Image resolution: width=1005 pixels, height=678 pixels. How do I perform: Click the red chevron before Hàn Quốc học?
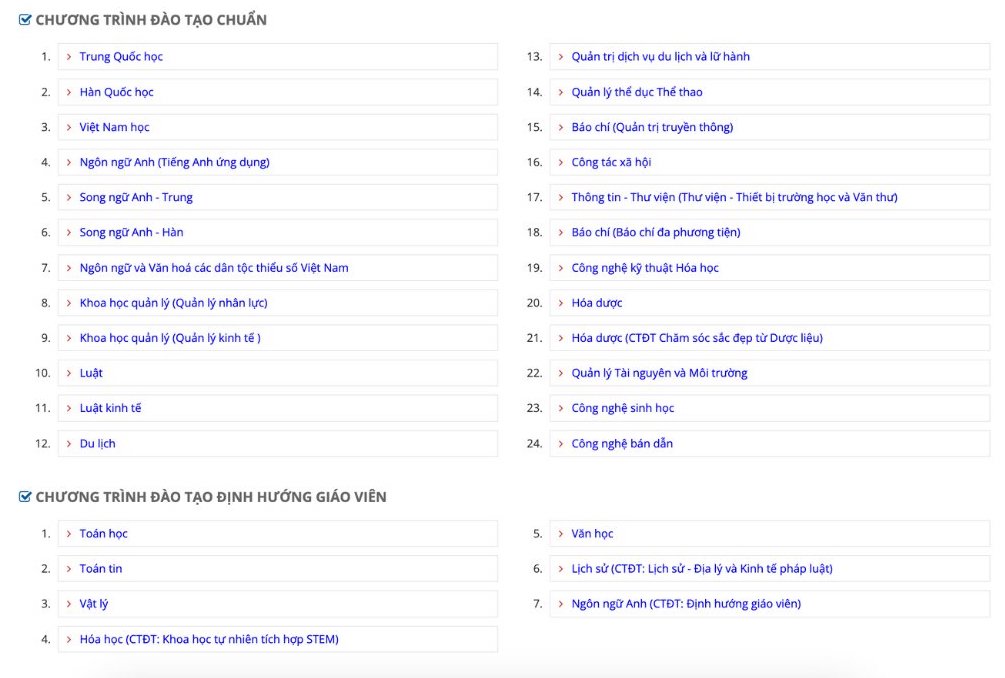[69, 92]
